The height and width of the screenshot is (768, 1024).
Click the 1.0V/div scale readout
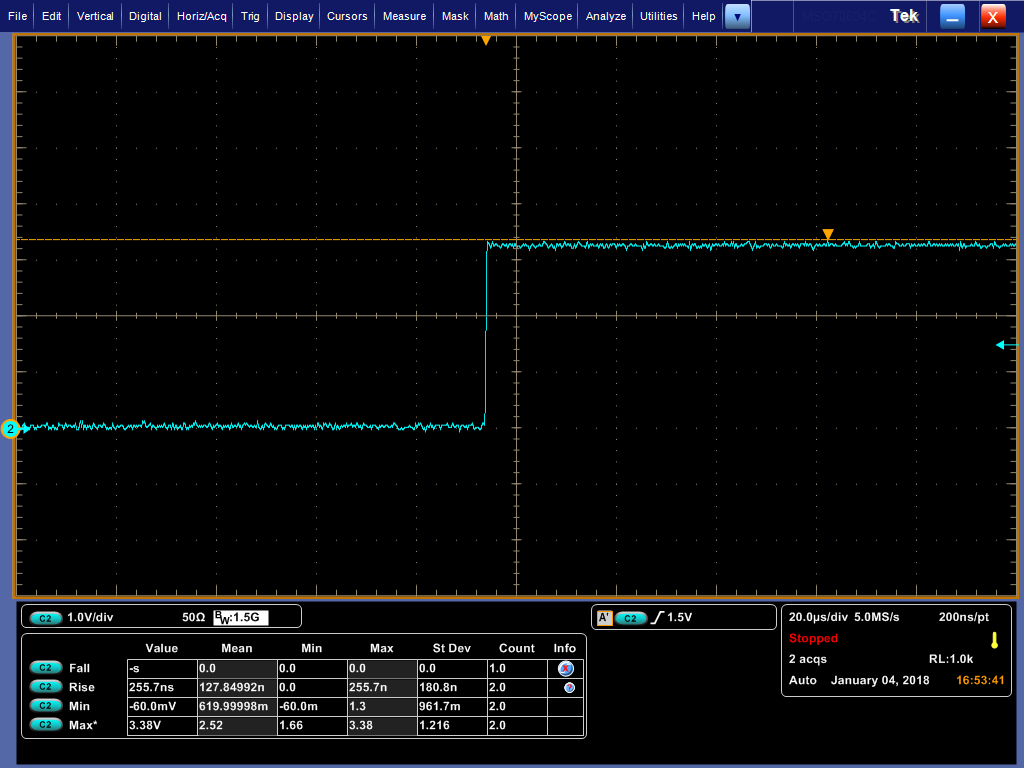coord(90,617)
